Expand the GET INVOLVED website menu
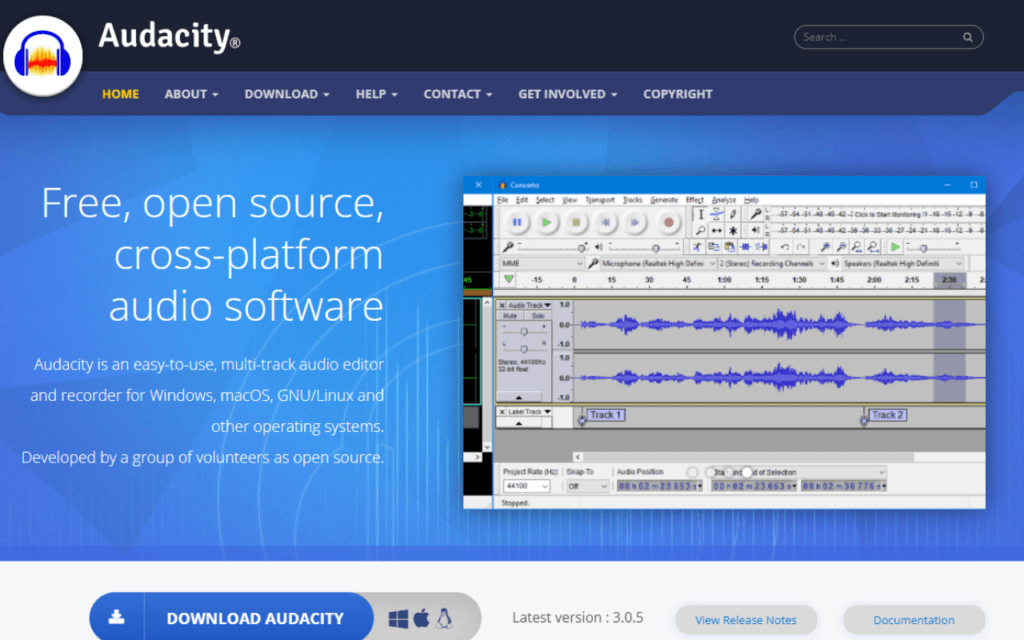 568,94
